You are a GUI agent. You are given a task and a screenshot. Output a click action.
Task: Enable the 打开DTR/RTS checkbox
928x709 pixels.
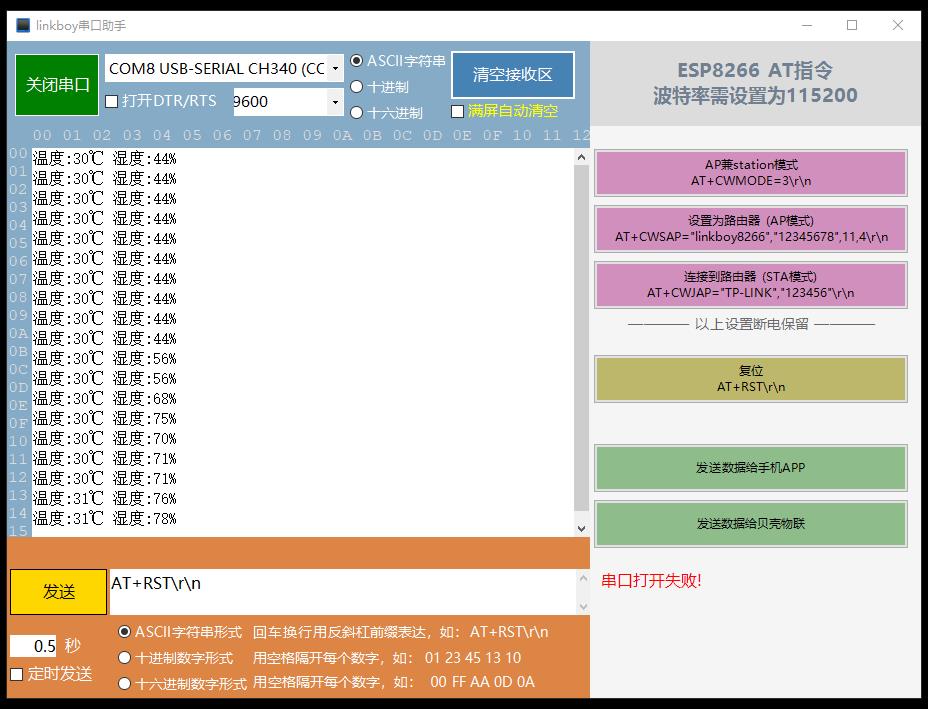[x=111, y=101]
